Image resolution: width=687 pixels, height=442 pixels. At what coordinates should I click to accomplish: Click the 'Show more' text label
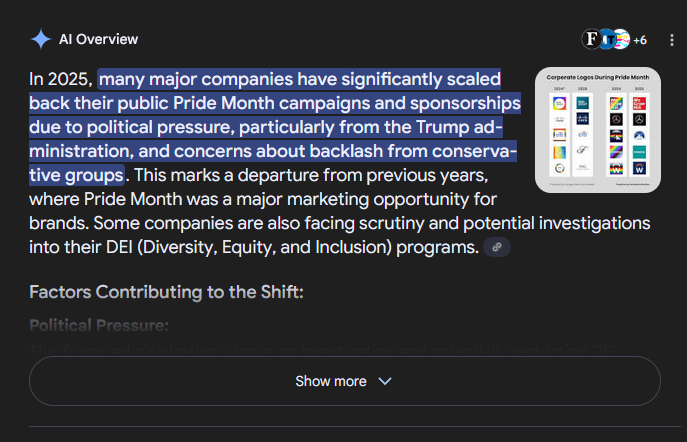coord(331,381)
